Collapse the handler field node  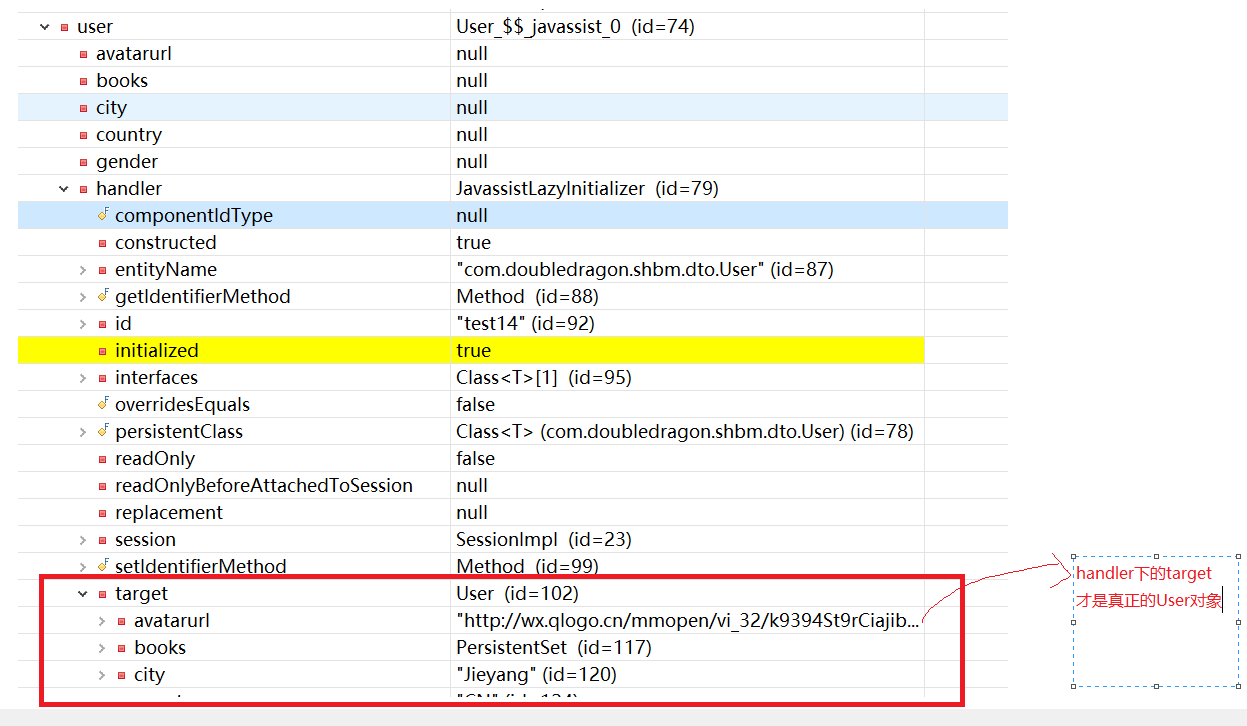(64, 188)
